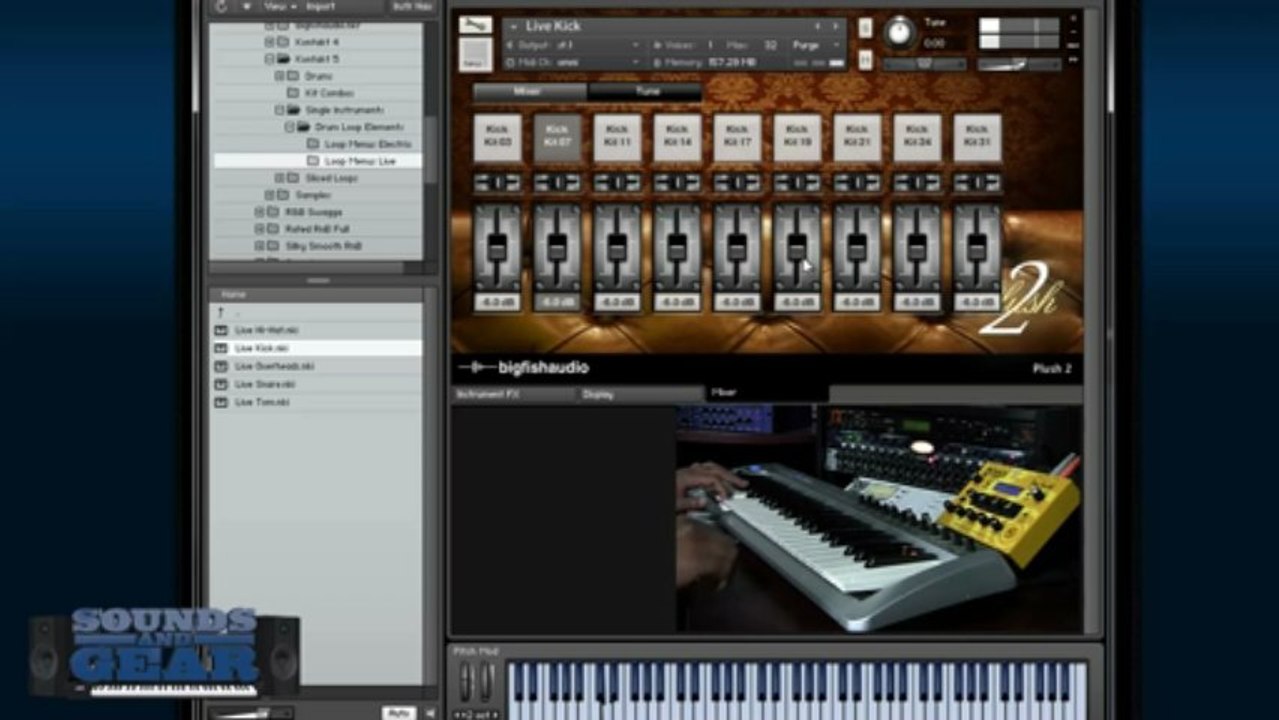The height and width of the screenshot is (720, 1279).
Task: Select the Kick Kit 24 pad
Action: pyautogui.click(x=917, y=137)
